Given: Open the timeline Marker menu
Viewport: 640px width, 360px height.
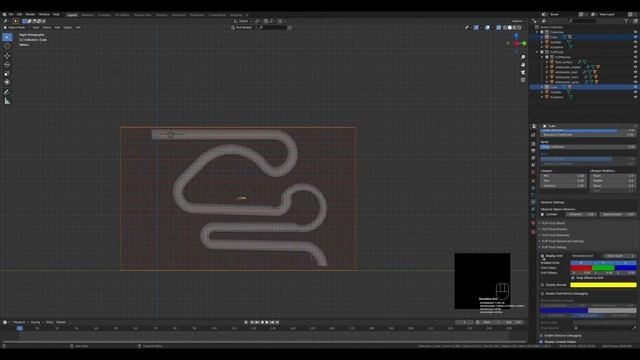Looking at the screenshot, I should [x=61, y=322].
